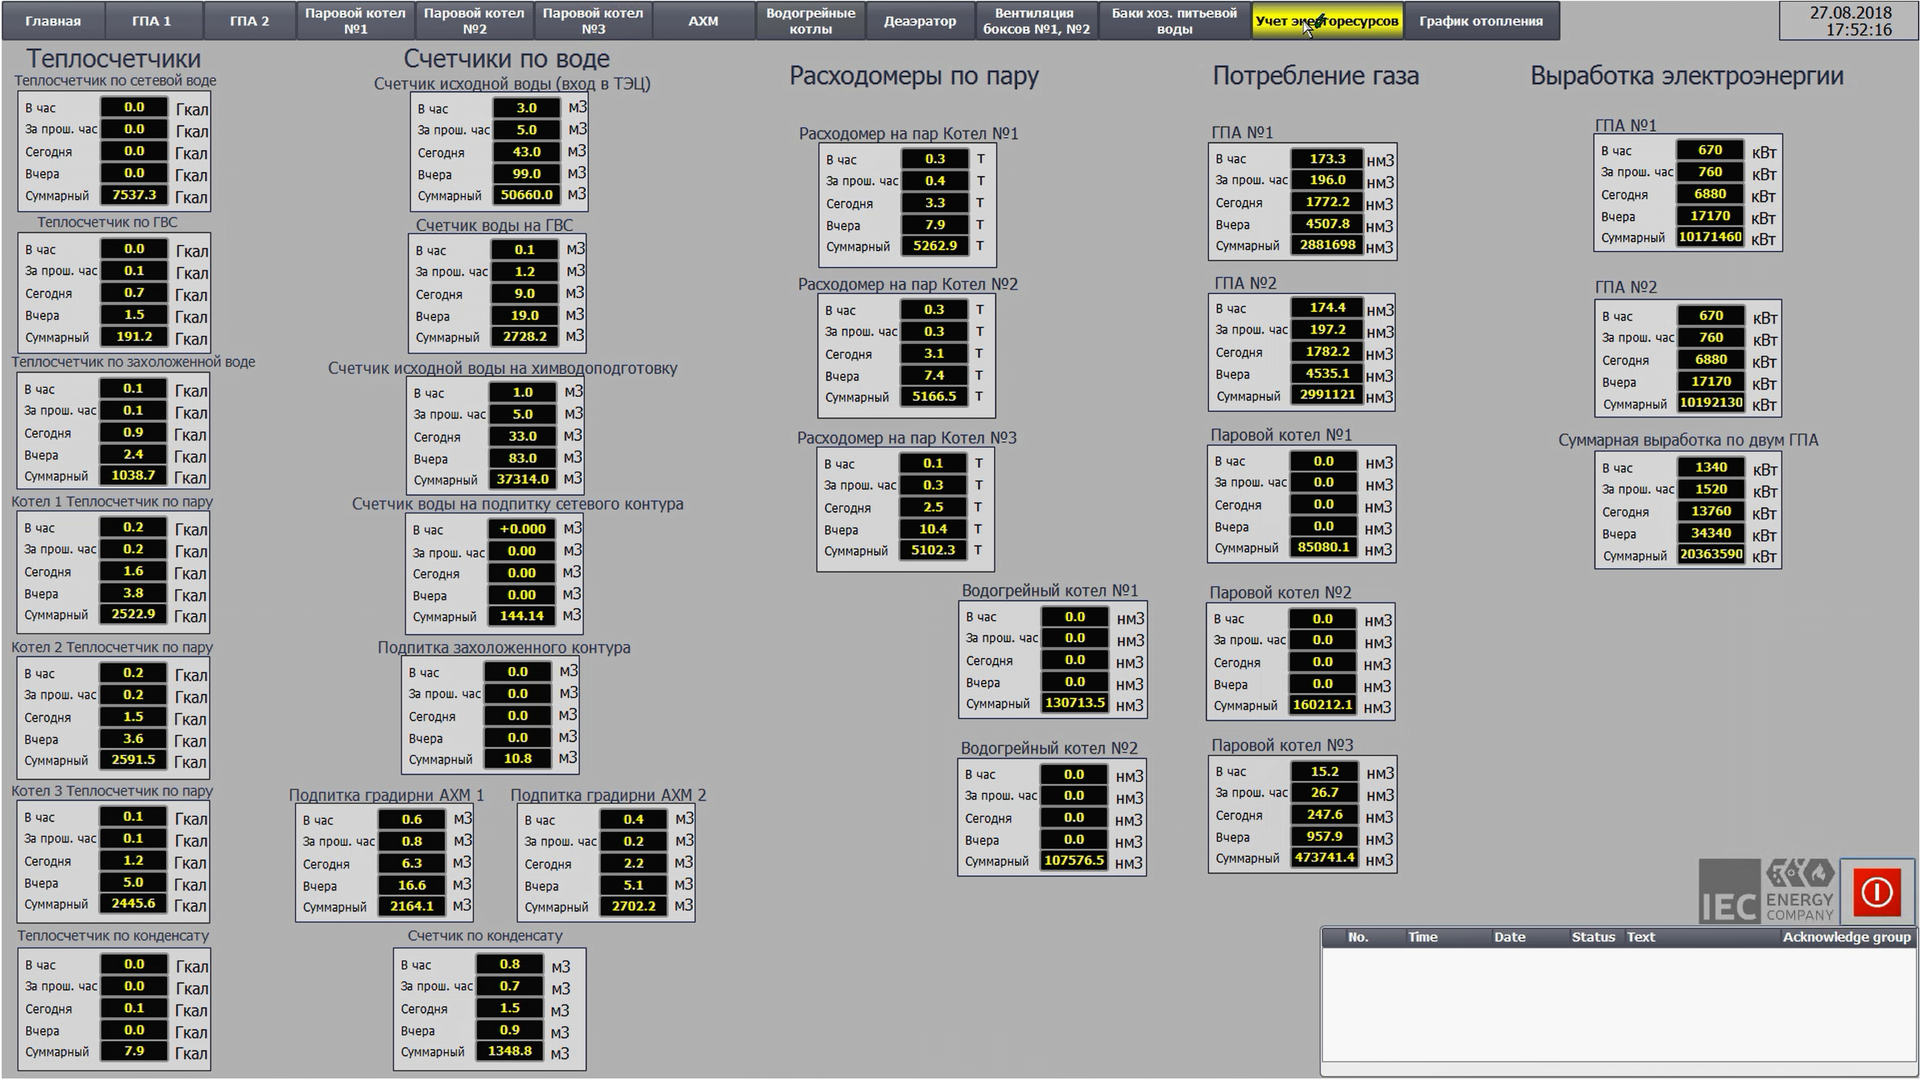Click Суммарный value 7537.3 in сетевой воде heat meter
The height and width of the screenshot is (1080, 1920).
(134, 195)
